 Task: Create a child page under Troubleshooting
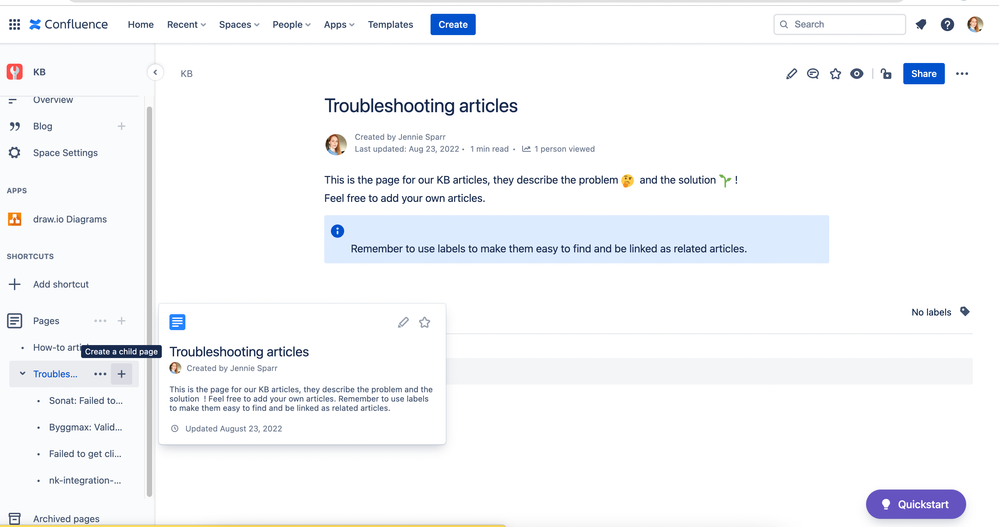121,374
